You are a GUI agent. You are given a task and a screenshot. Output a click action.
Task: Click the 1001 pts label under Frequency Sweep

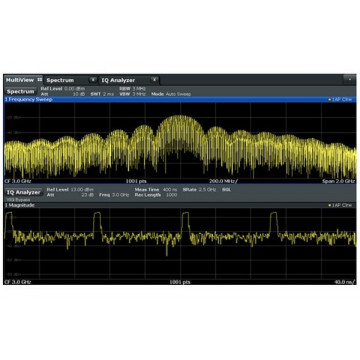(x=136, y=181)
